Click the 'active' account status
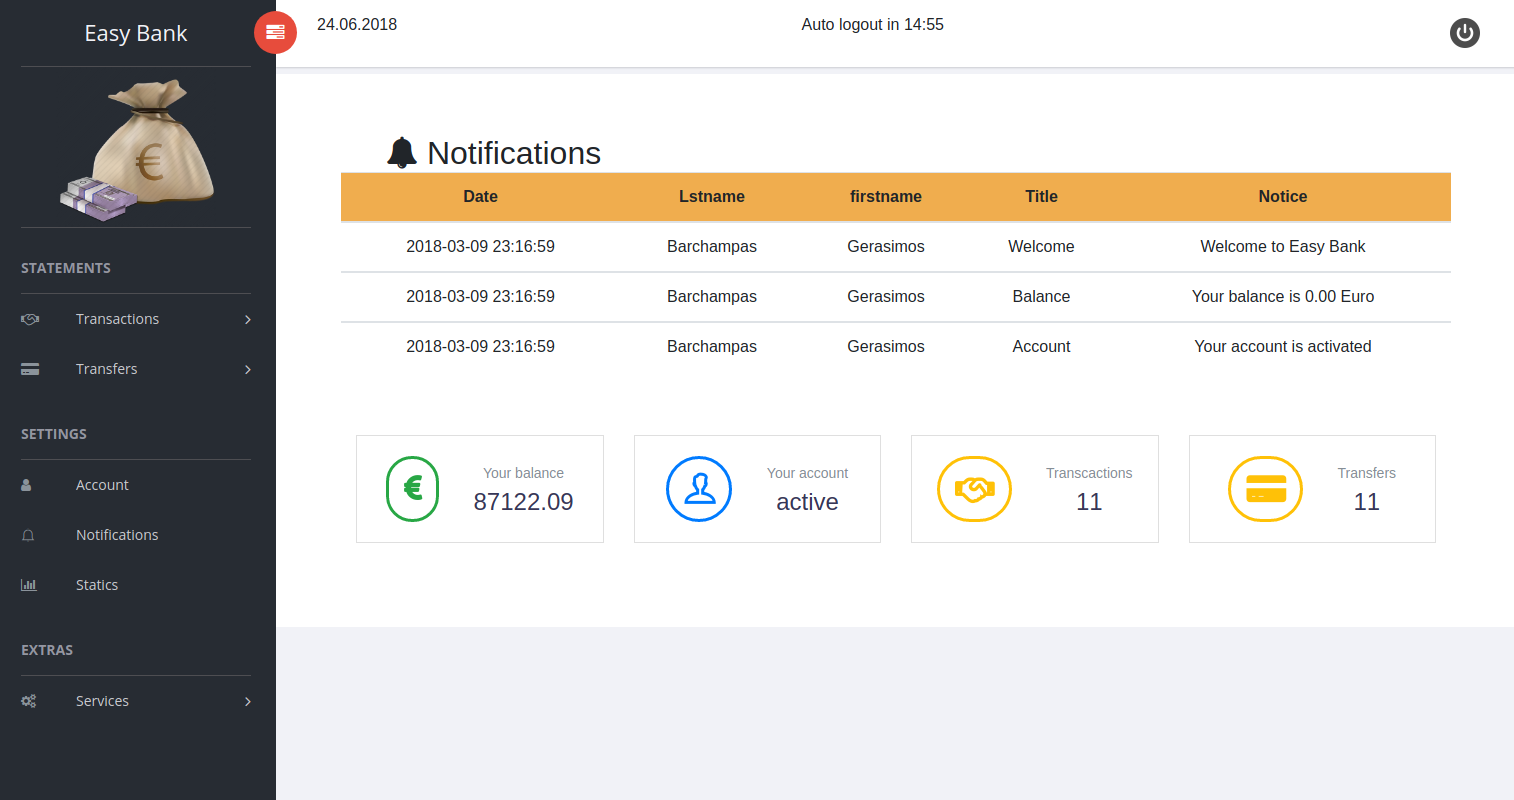The image size is (1514, 800). pyautogui.click(x=807, y=502)
